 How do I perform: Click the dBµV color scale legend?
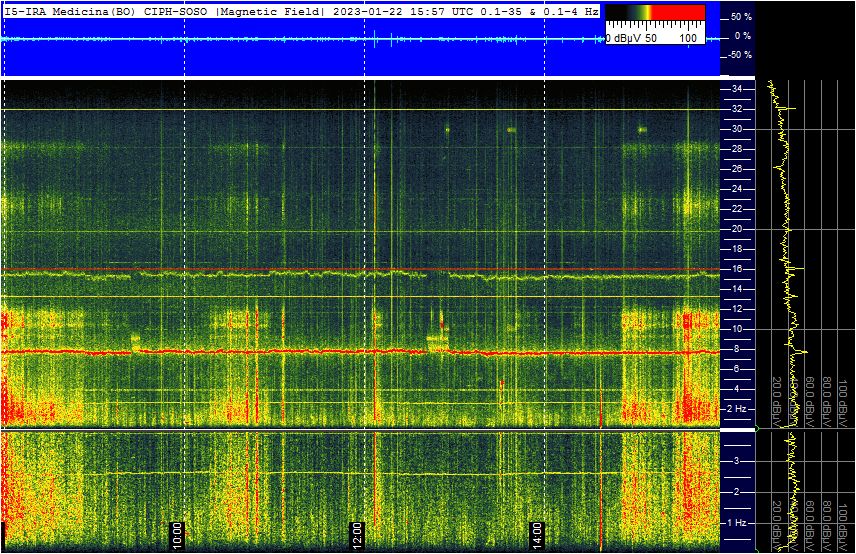click(655, 24)
